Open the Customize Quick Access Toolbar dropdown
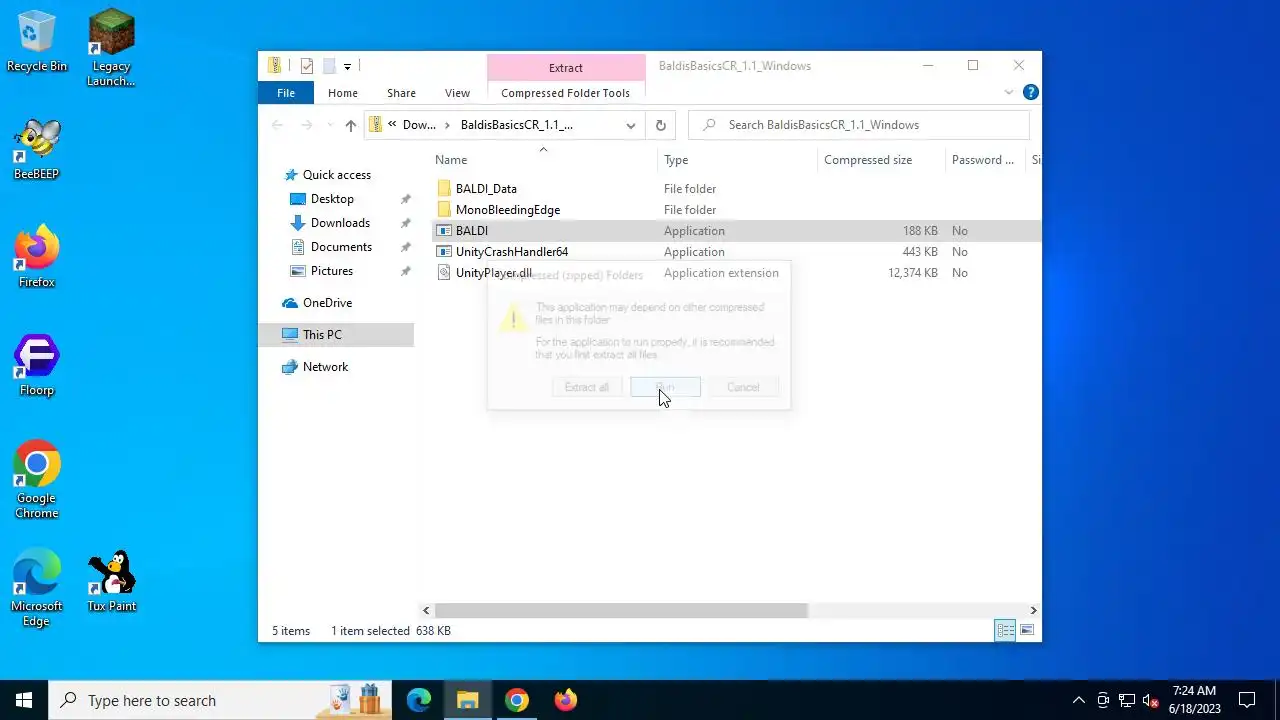 (347, 66)
